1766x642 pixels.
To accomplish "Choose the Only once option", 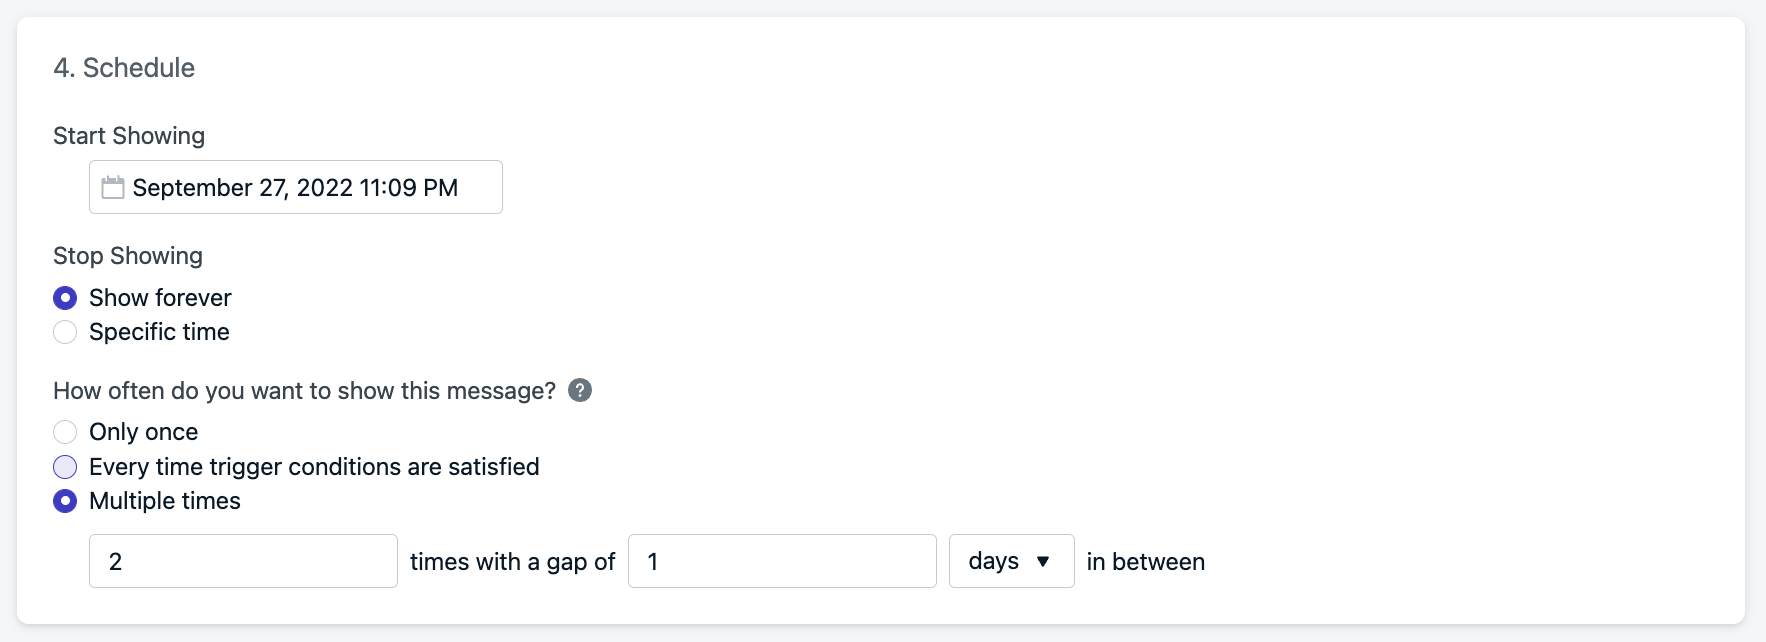I will coord(65,432).
